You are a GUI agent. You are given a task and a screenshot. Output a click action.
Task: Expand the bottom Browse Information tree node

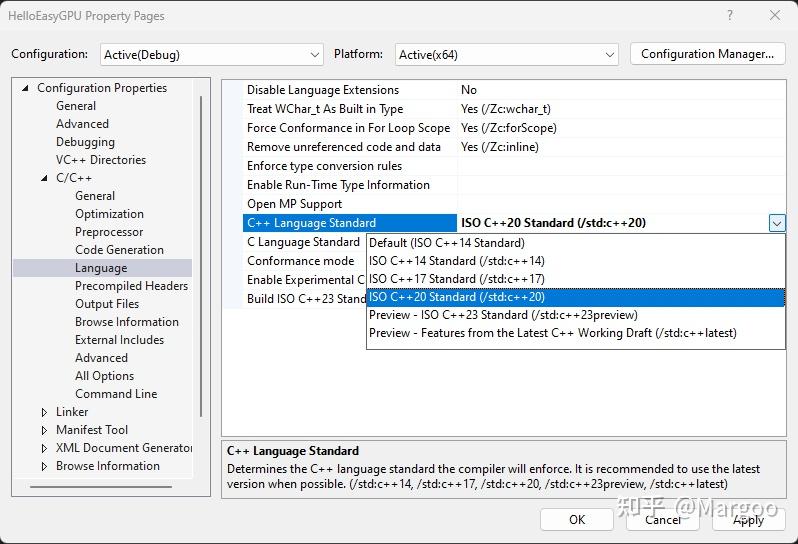[44, 466]
